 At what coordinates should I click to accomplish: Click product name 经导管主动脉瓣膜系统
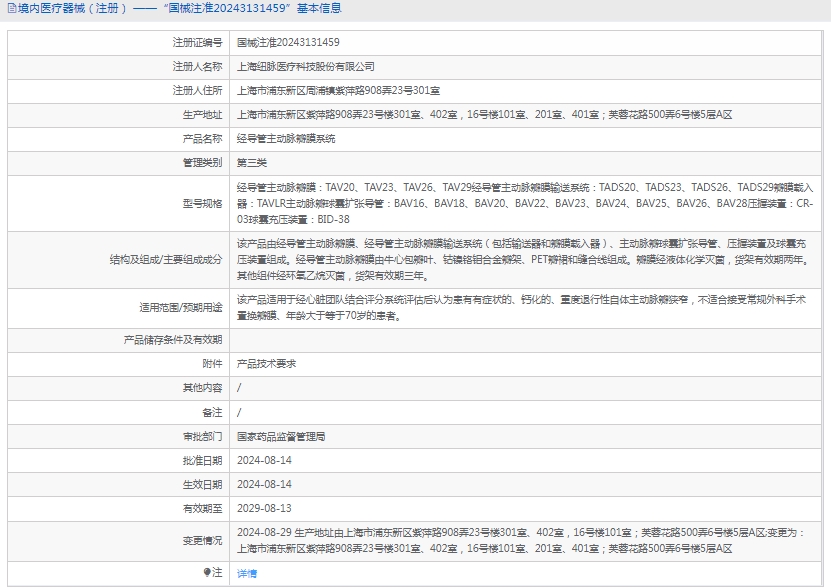[x=286, y=139]
